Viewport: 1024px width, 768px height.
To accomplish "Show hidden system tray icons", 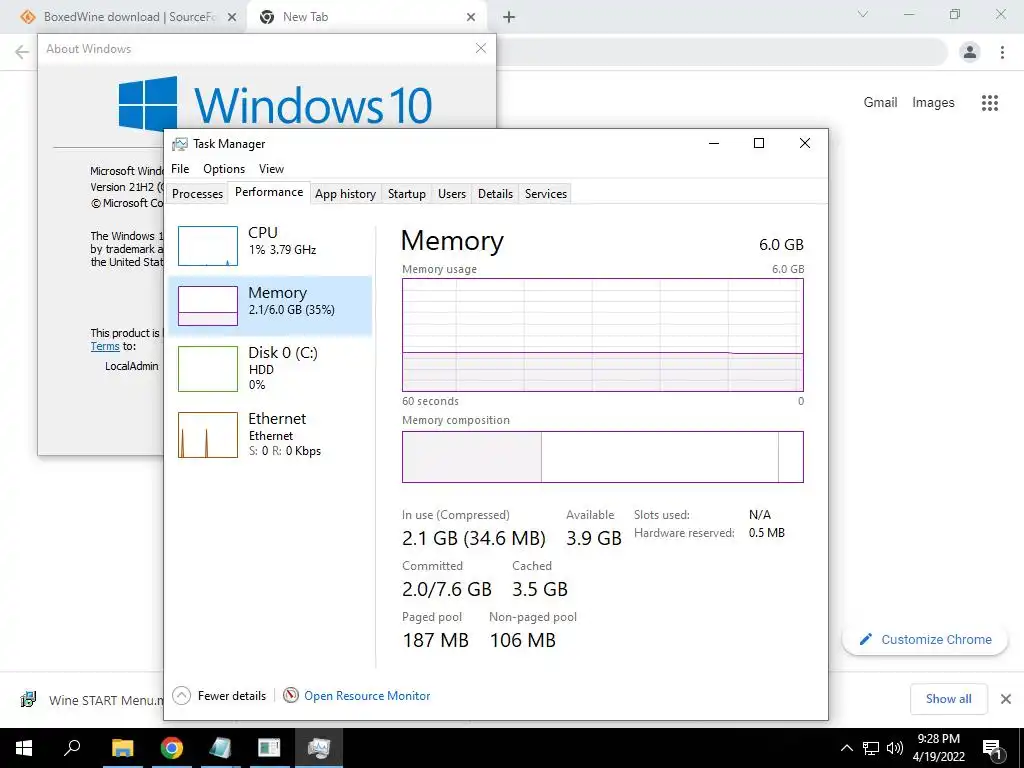I will click(846, 748).
